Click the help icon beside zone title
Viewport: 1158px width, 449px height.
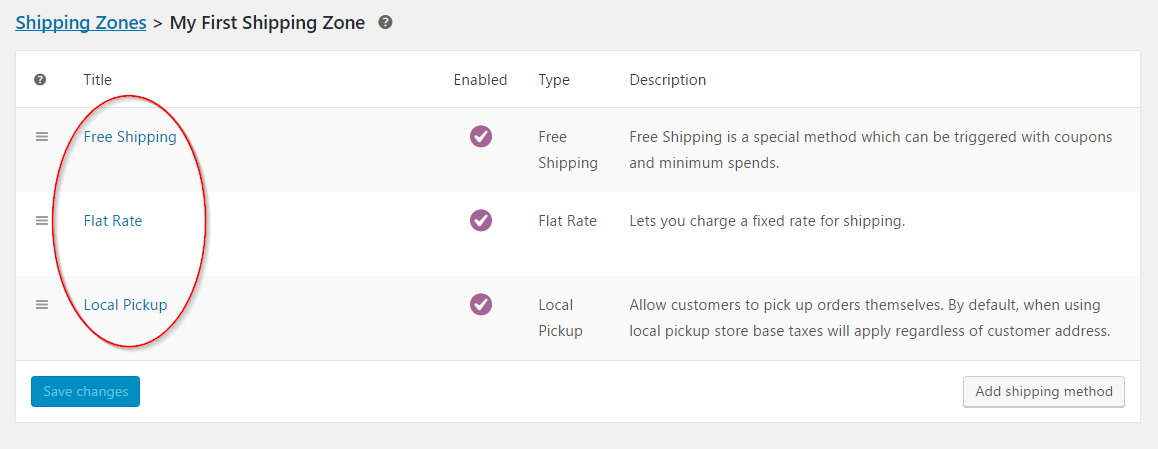[385, 23]
